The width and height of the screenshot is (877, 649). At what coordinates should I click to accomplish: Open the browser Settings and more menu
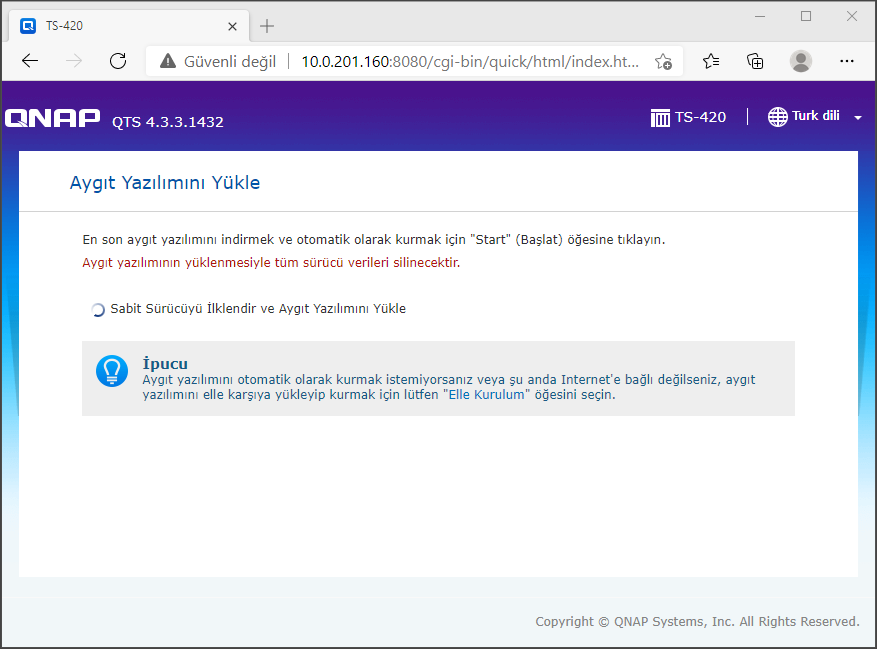[x=846, y=61]
